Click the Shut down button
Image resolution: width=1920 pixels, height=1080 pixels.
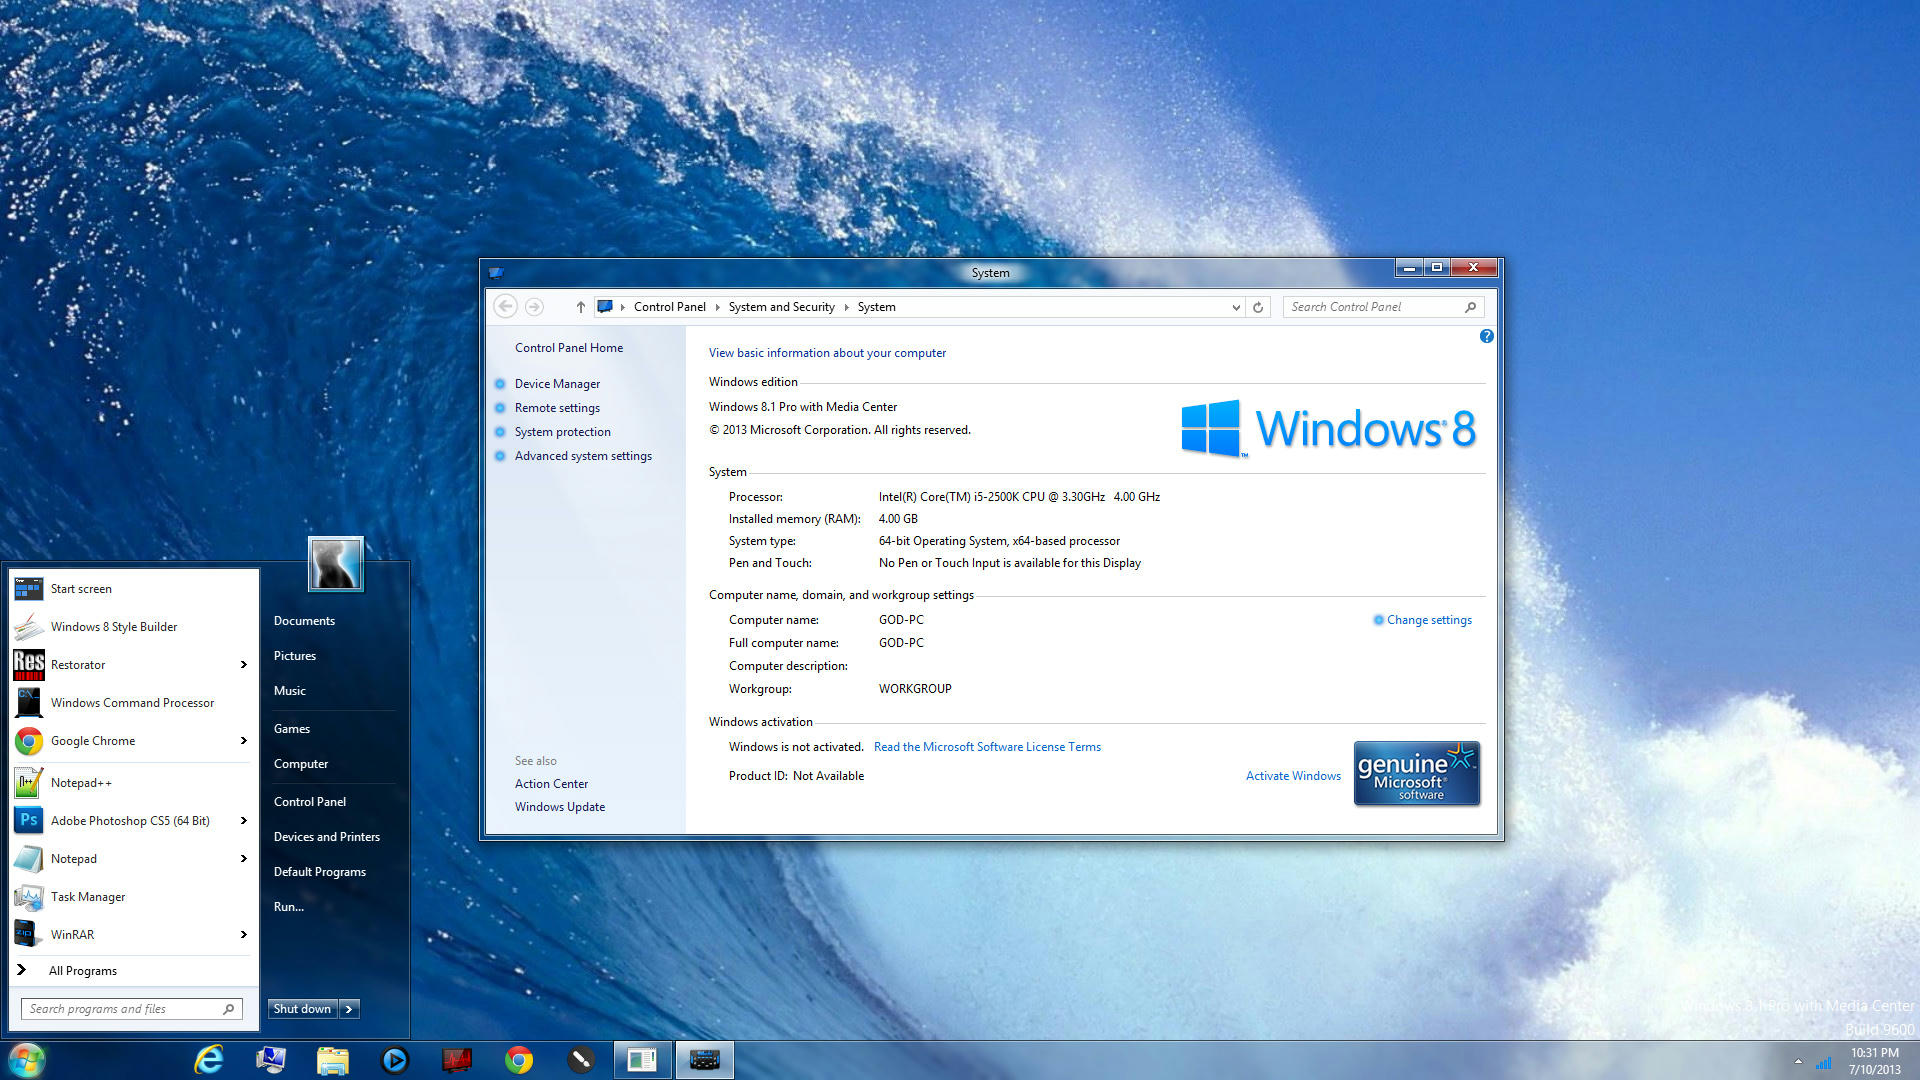click(x=302, y=1009)
